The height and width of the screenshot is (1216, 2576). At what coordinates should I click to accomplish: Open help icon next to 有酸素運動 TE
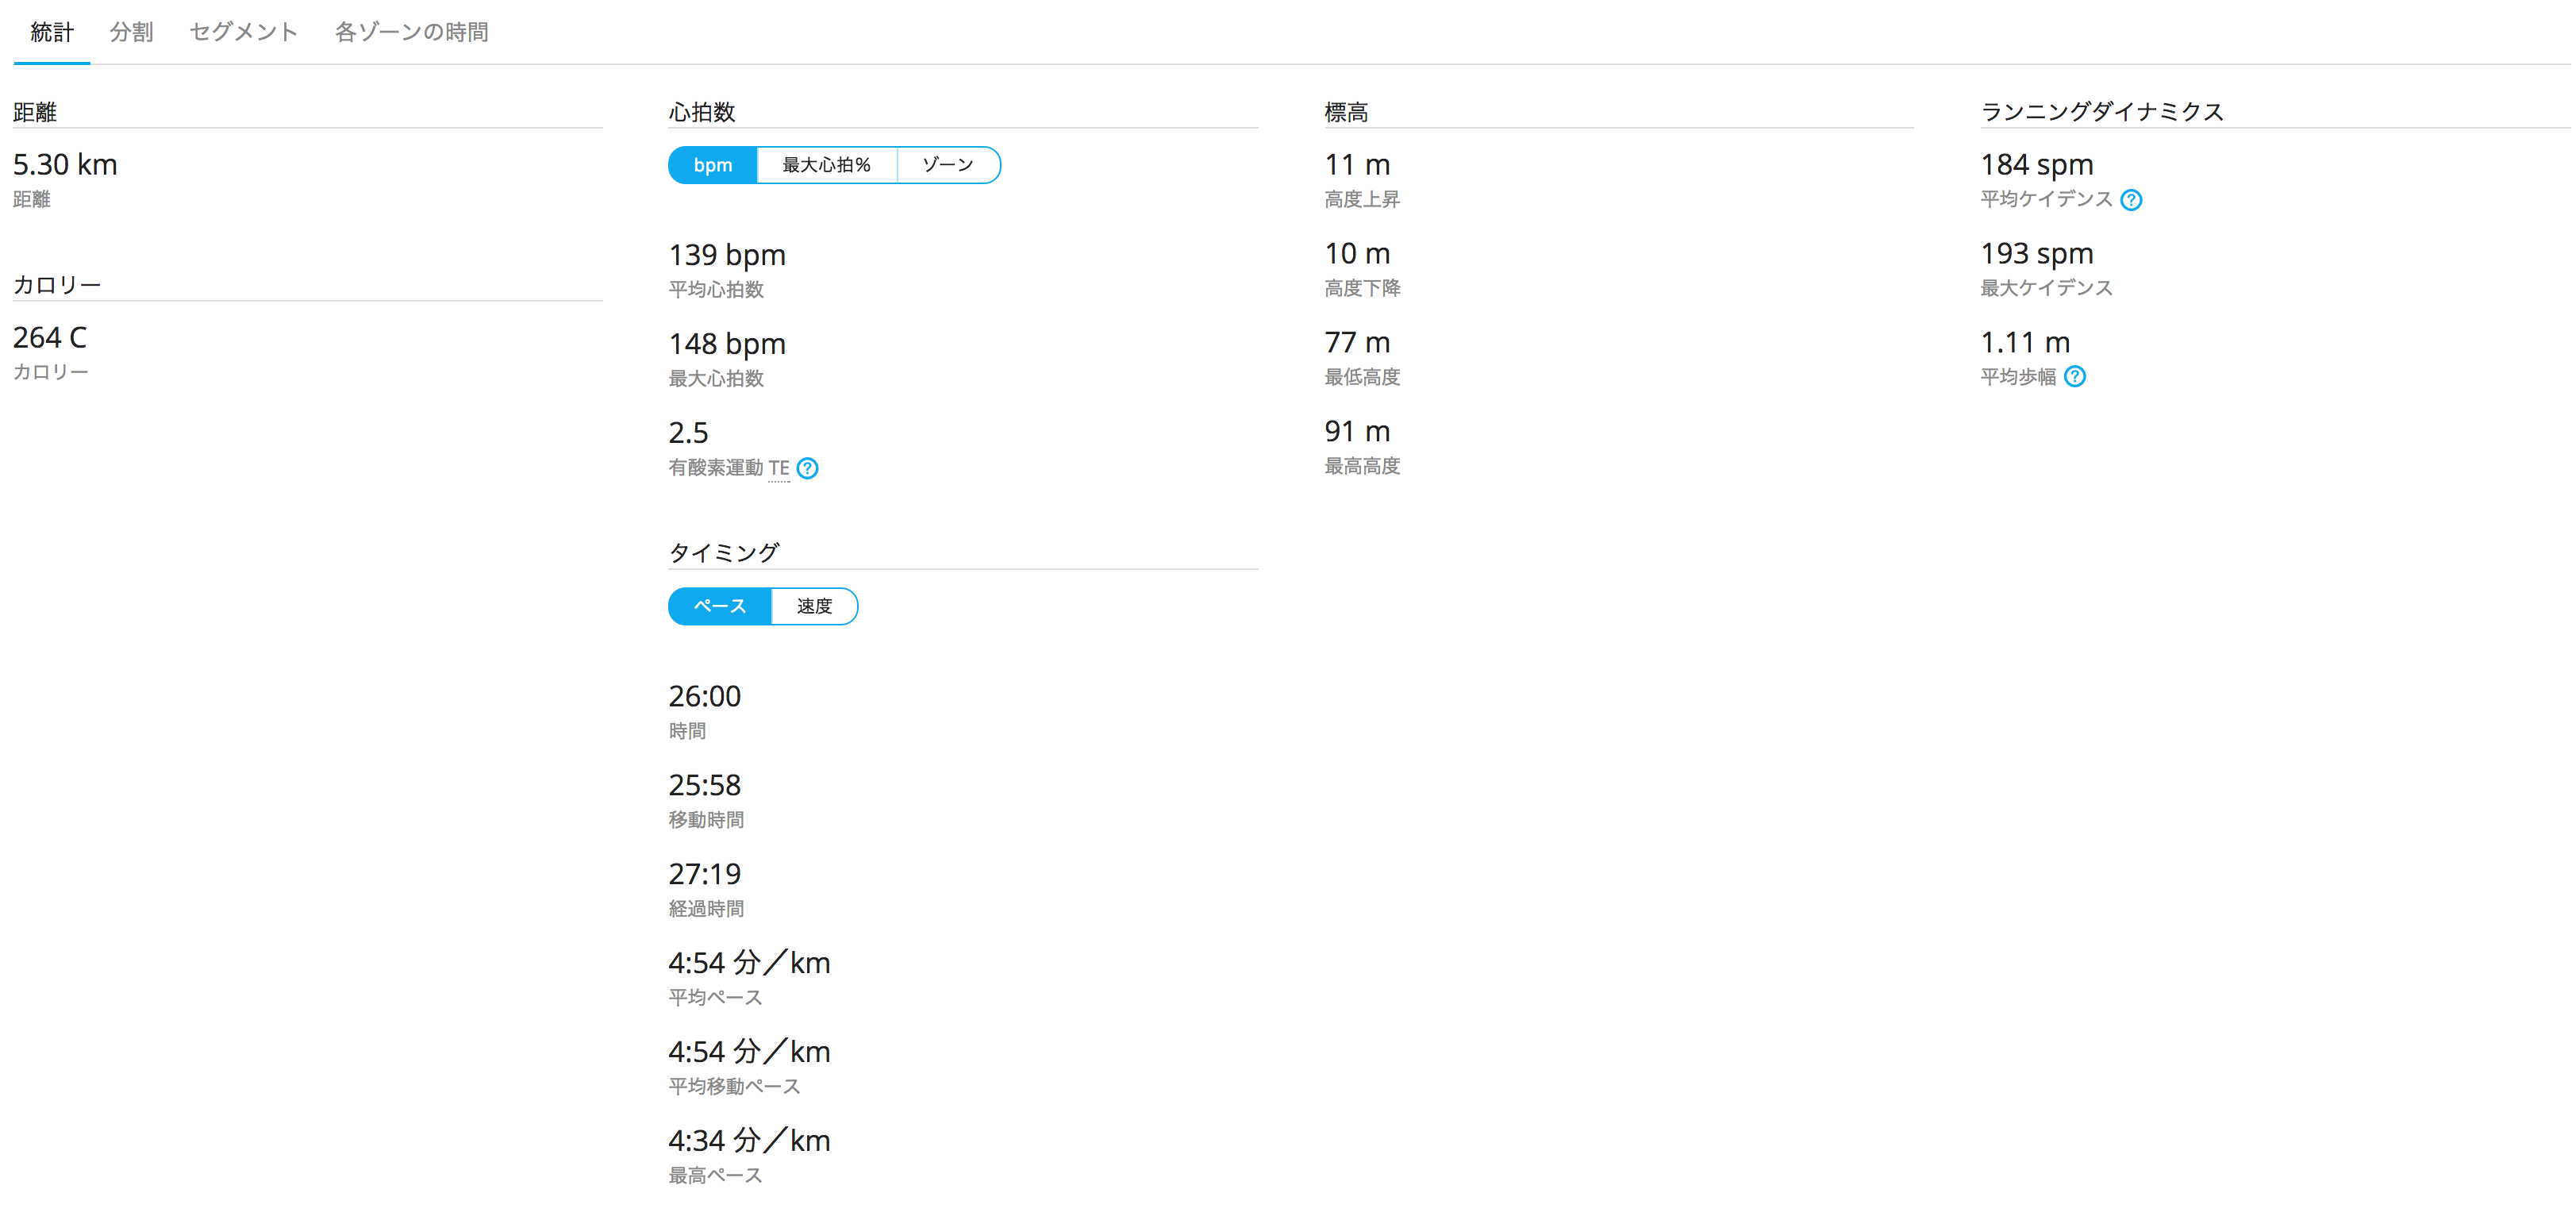pyautogui.click(x=807, y=468)
